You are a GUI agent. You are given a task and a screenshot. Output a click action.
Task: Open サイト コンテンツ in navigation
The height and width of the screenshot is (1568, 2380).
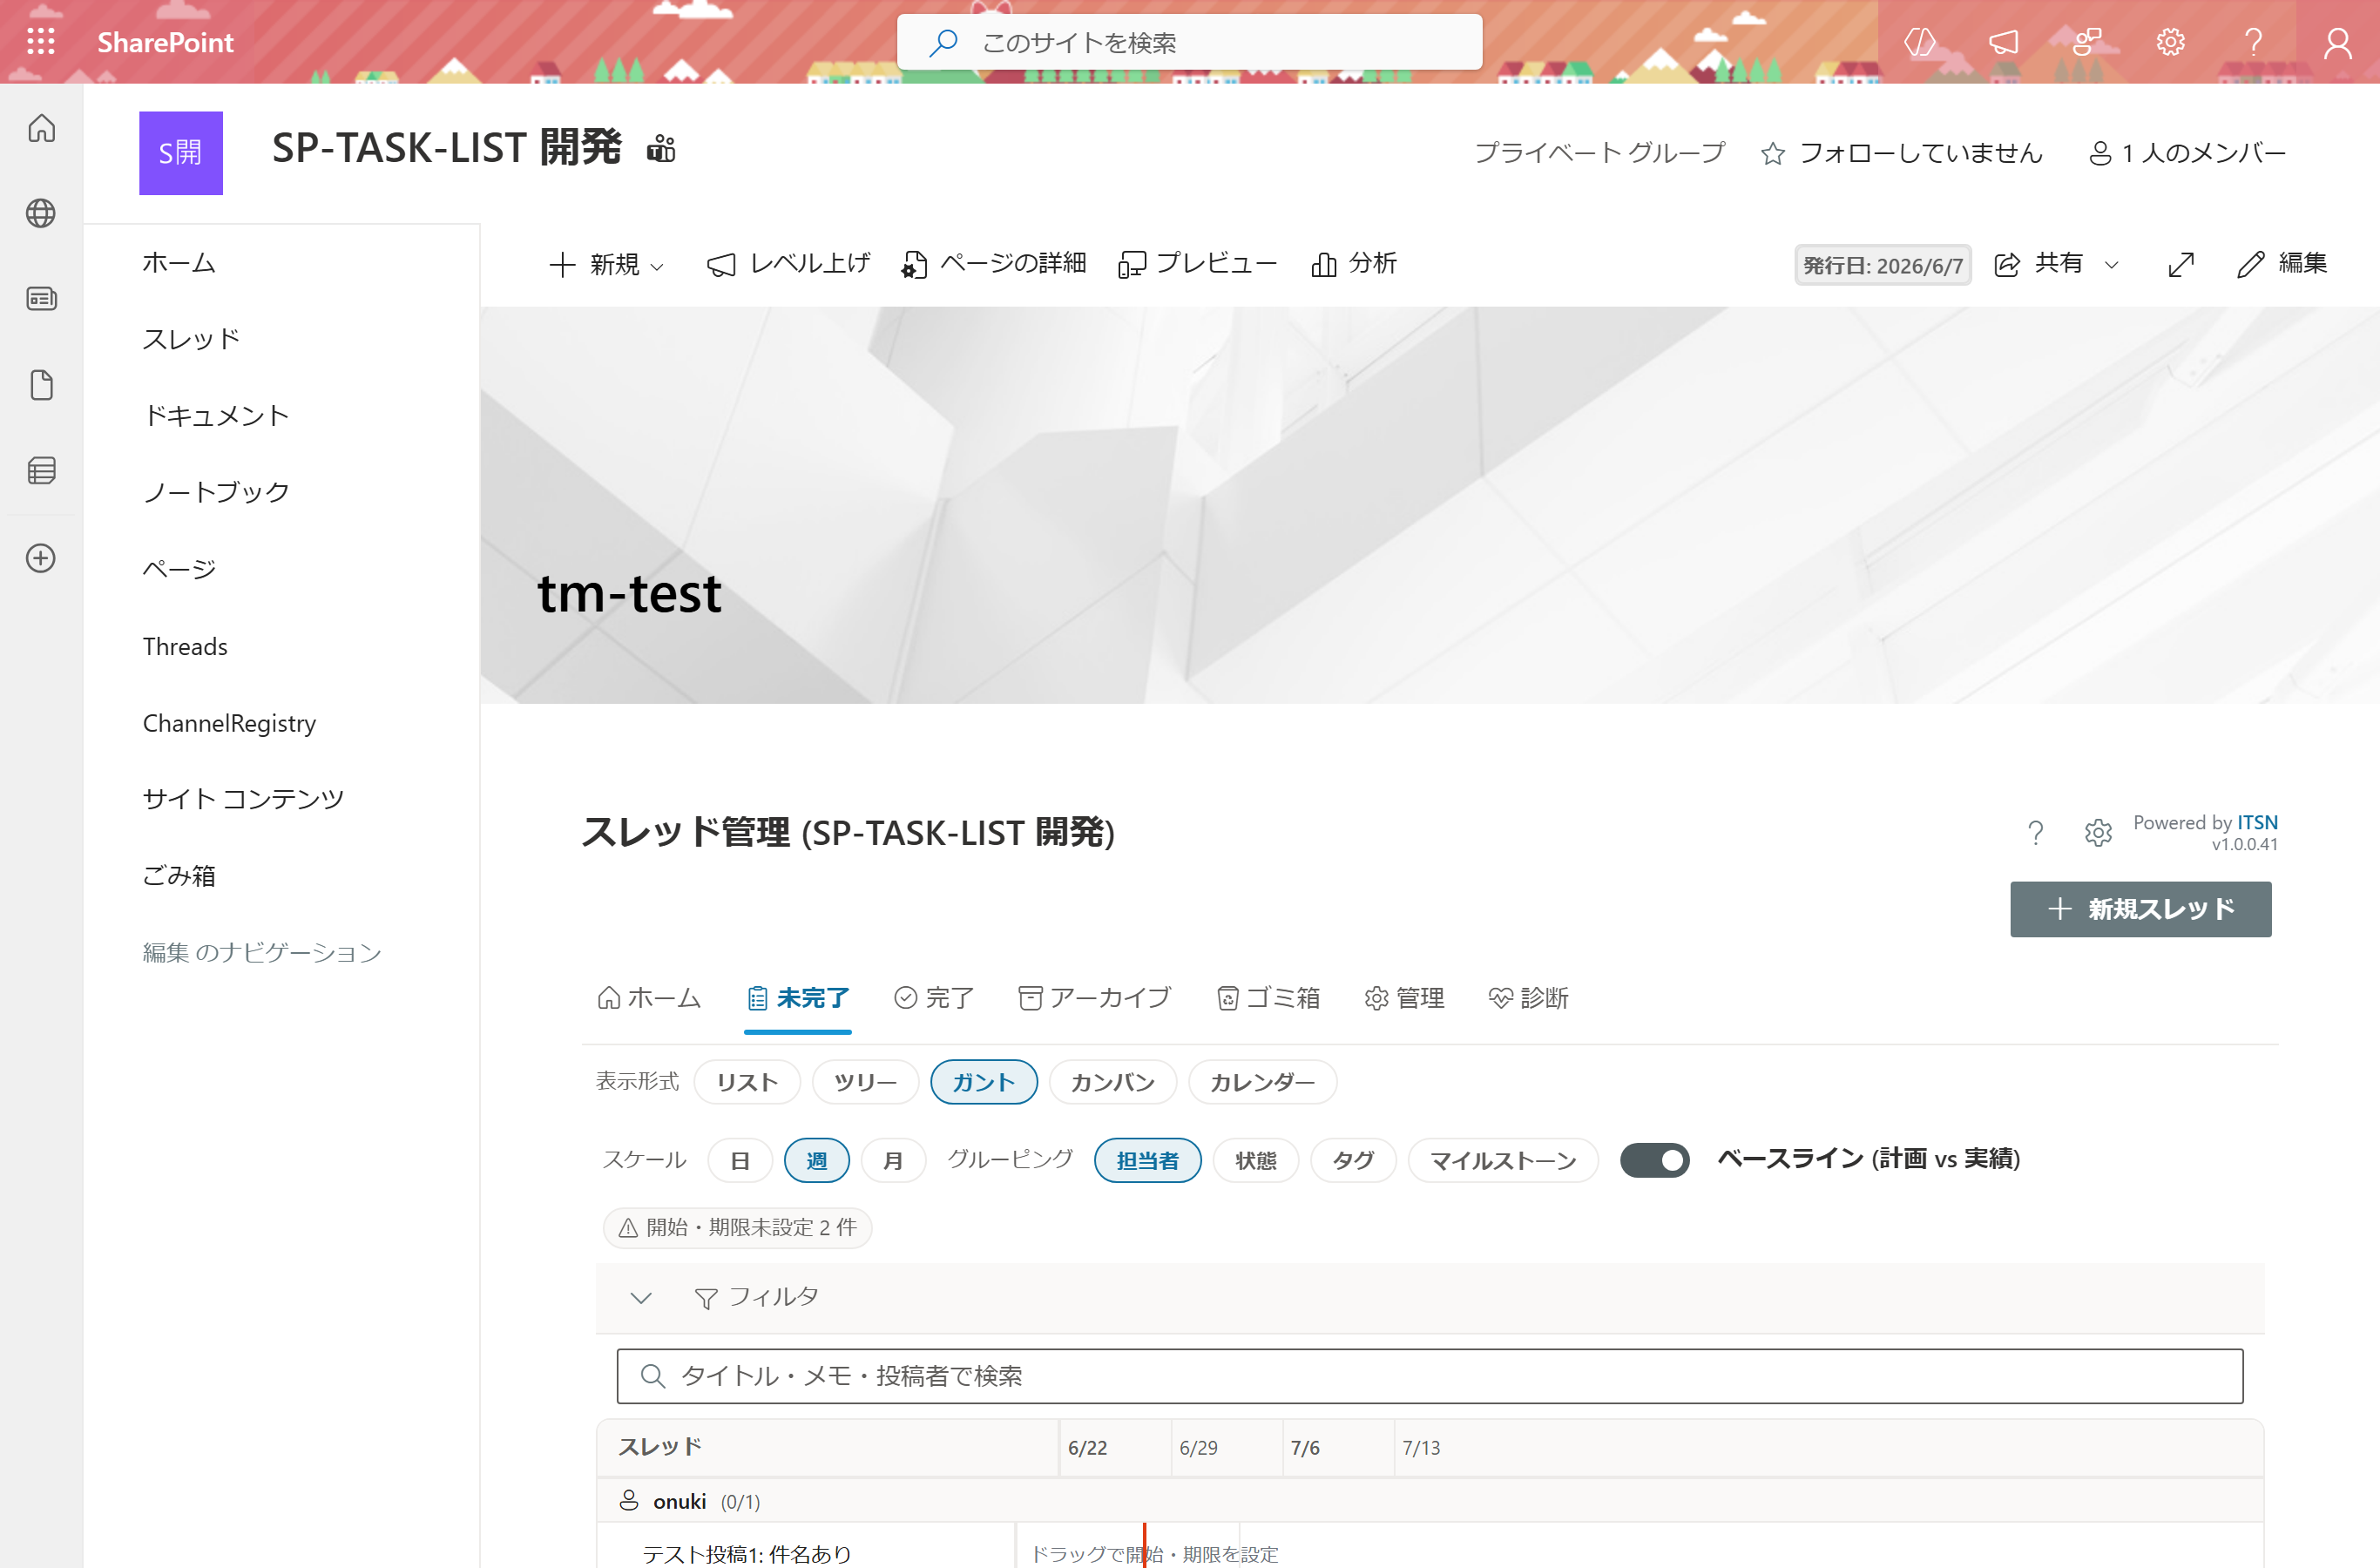(243, 799)
